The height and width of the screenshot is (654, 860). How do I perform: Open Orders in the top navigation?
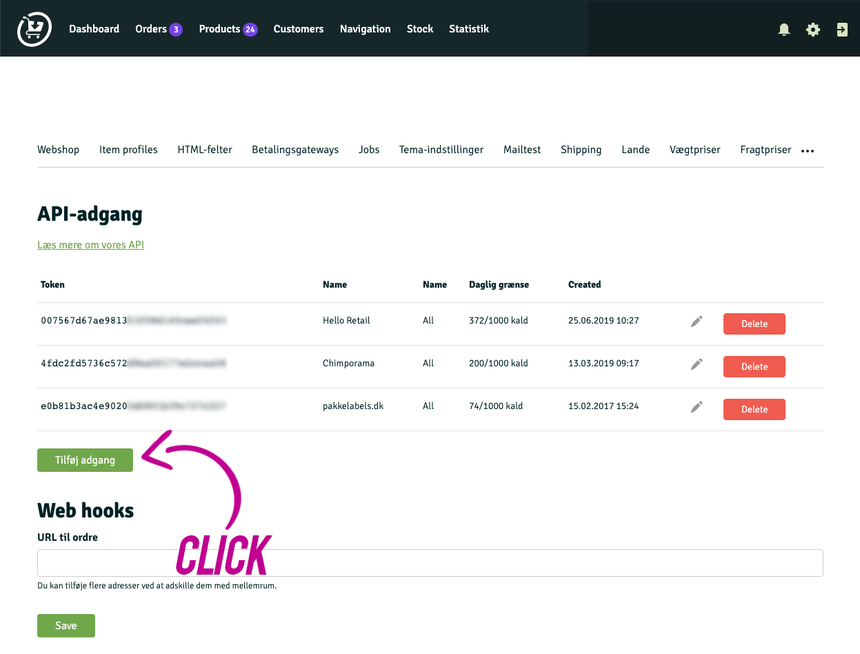tap(158, 29)
